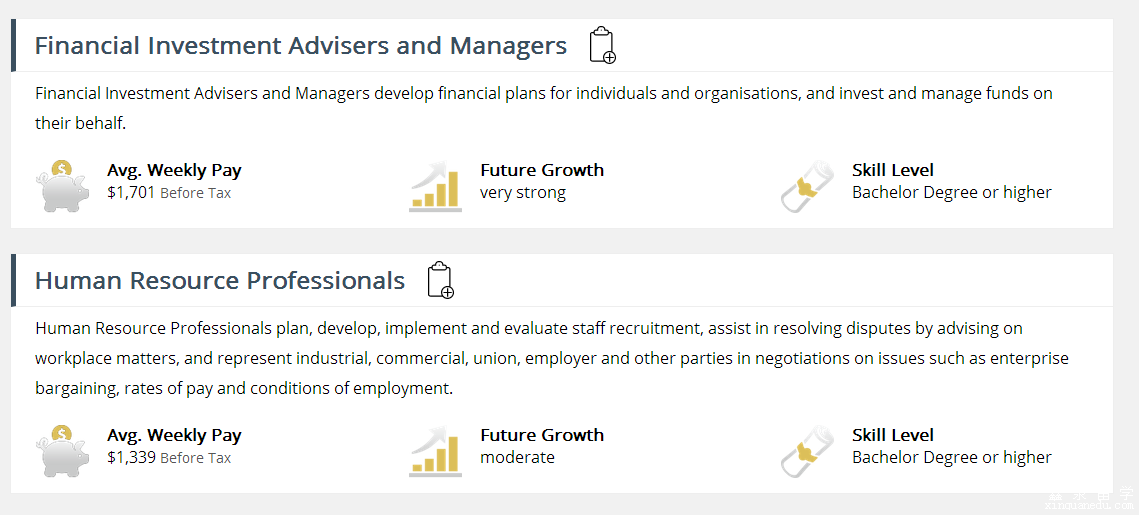
Task: Open Human Resource Professionals heading
Action: point(220,281)
